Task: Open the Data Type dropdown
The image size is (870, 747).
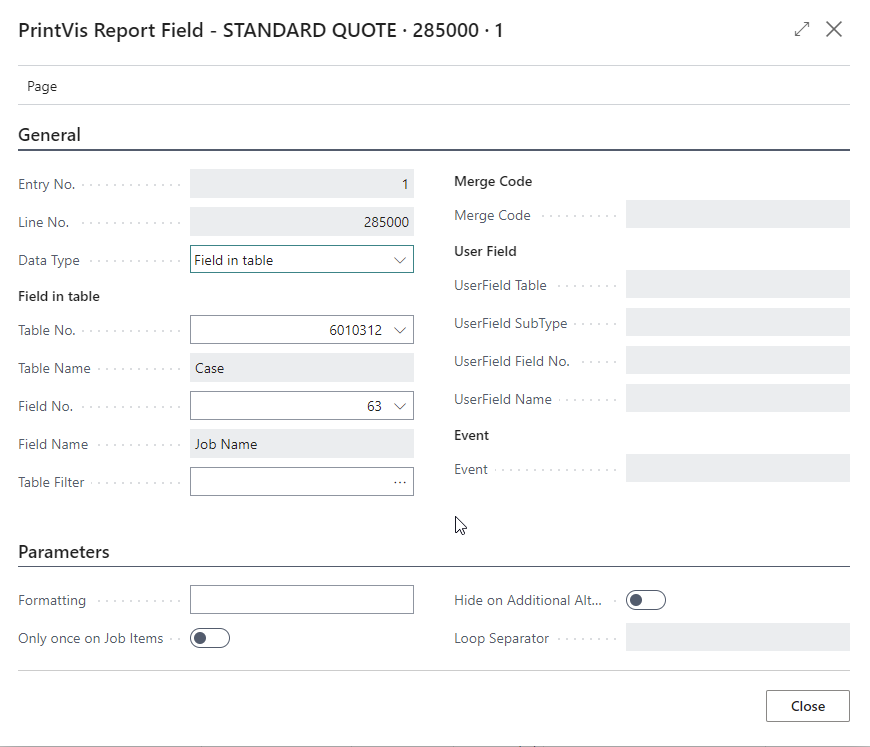Action: [301, 260]
